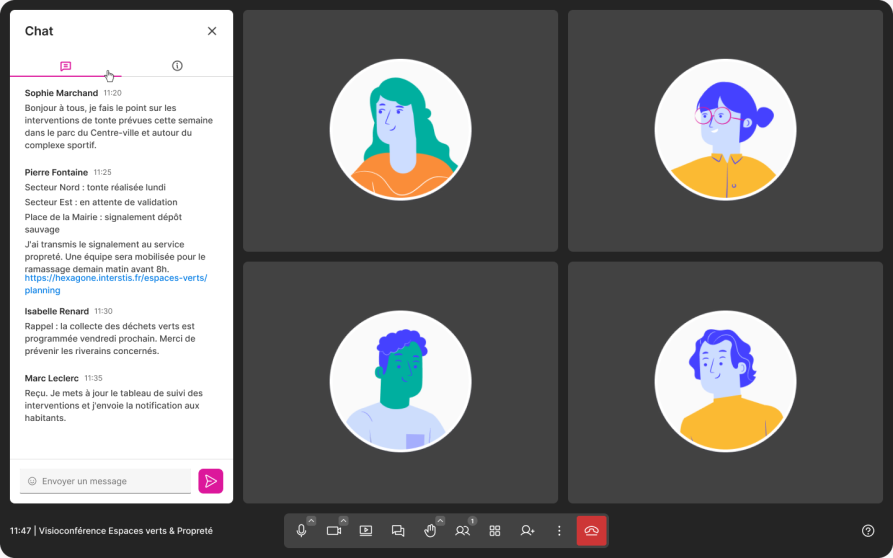This screenshot has width=893, height=558.
Task: Click Isabelle Renard's name in chat
Action: 56,311
